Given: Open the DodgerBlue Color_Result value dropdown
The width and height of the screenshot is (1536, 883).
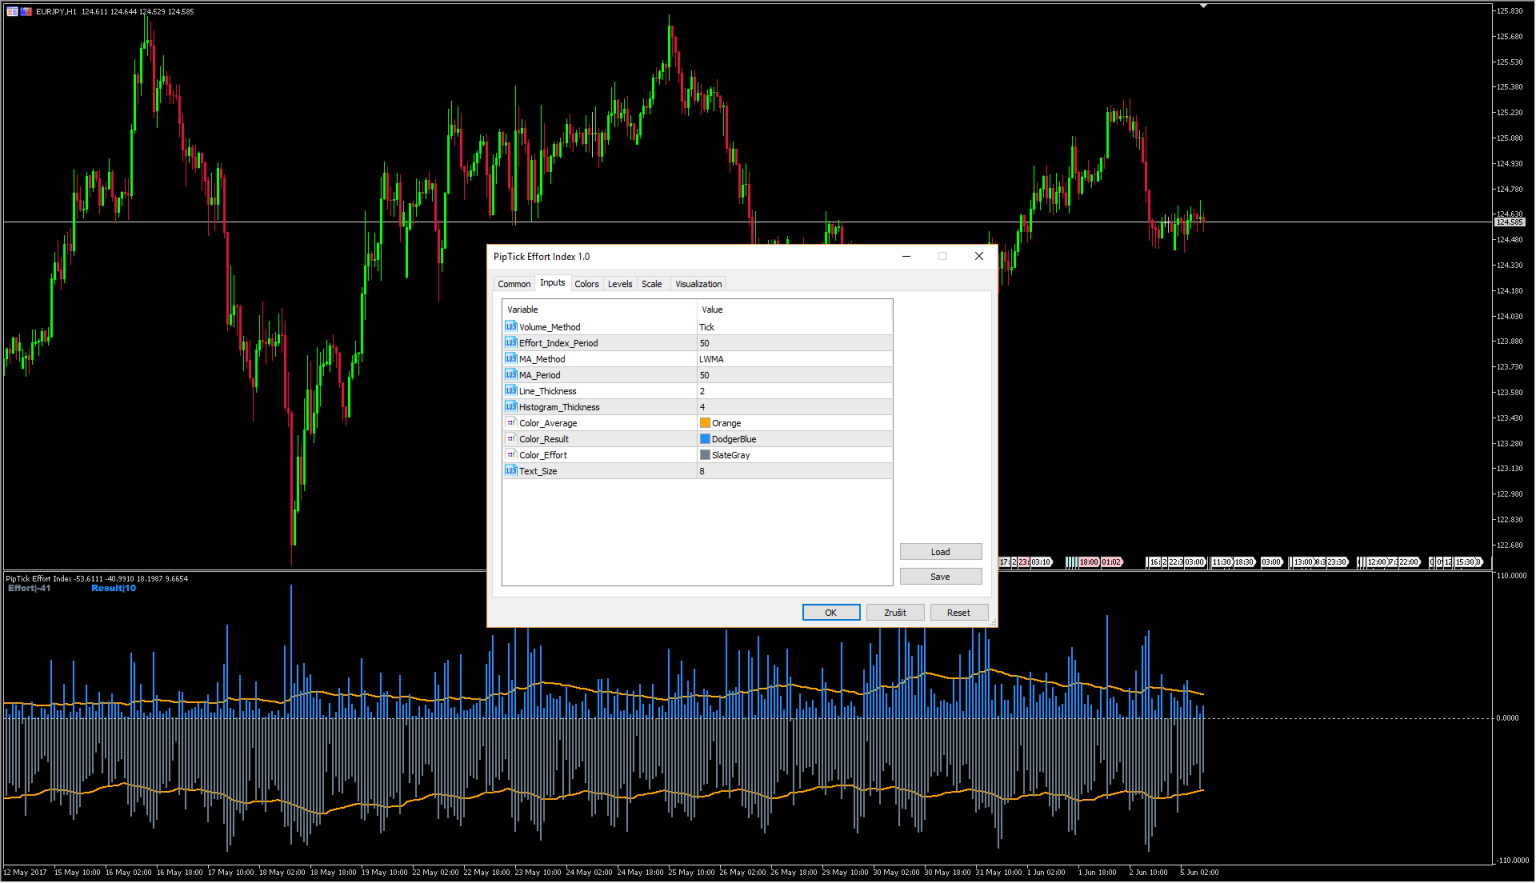Looking at the screenshot, I should click(x=794, y=439).
